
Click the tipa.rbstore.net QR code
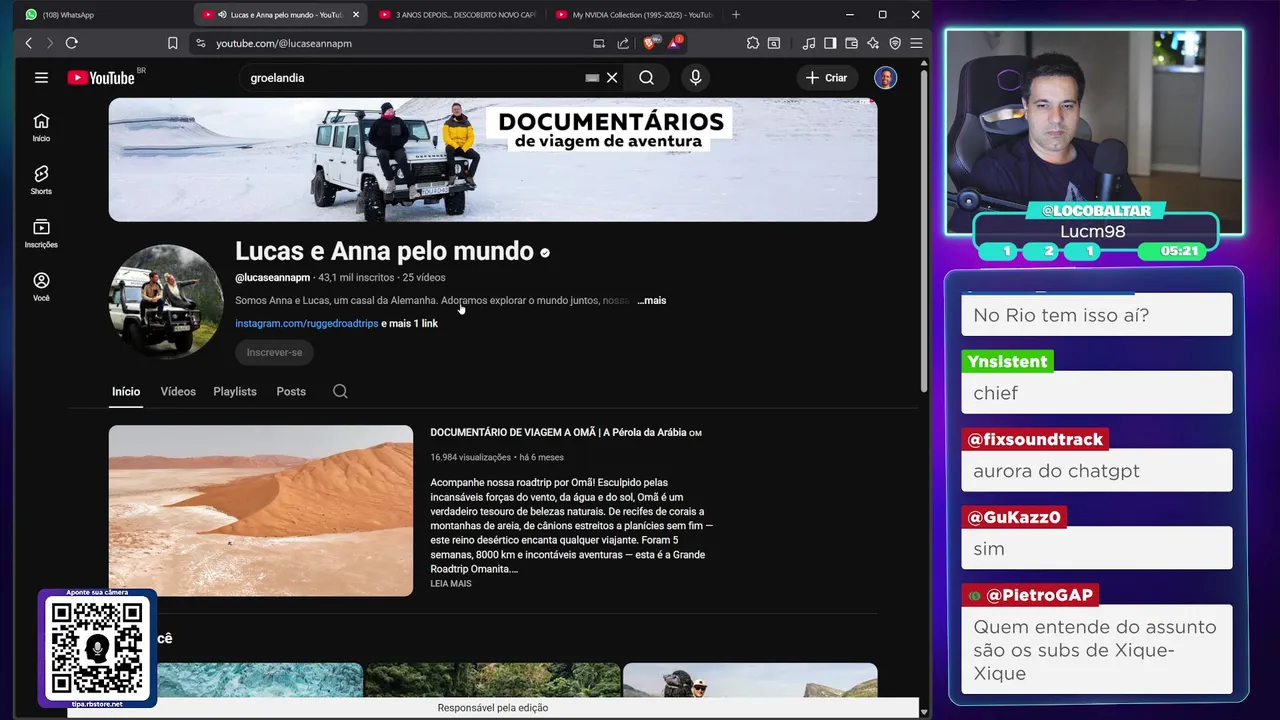coord(97,648)
